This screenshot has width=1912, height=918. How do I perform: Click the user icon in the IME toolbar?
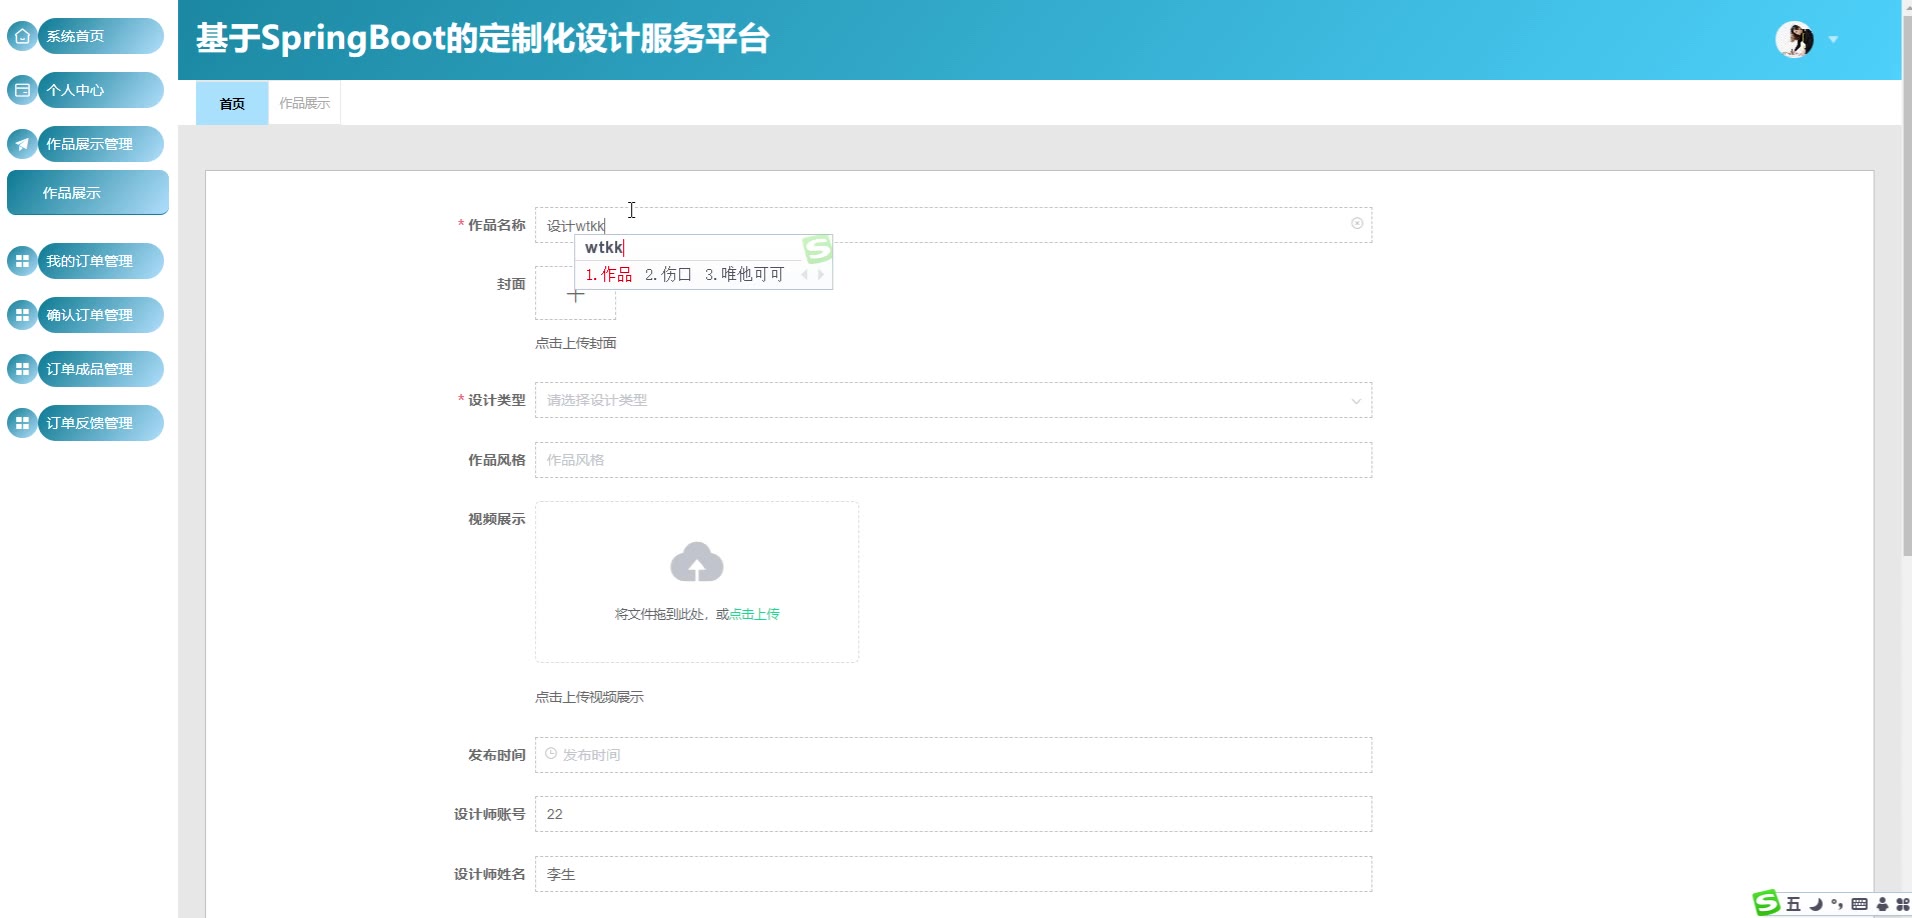coord(1882,904)
